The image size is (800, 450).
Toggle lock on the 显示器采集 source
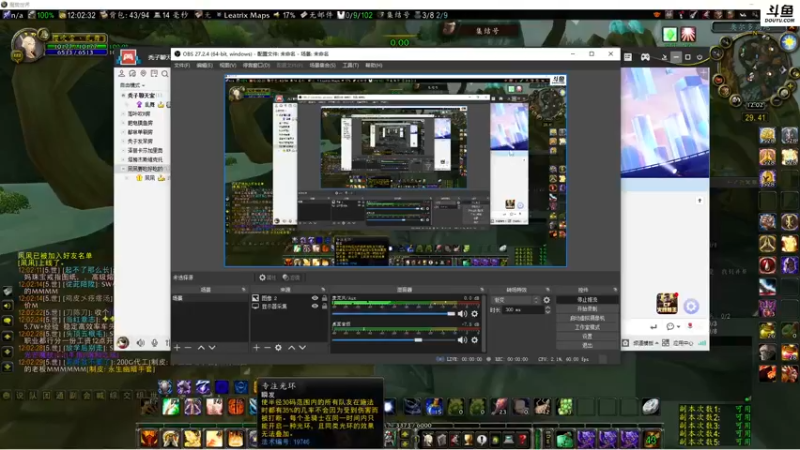tap(324, 306)
